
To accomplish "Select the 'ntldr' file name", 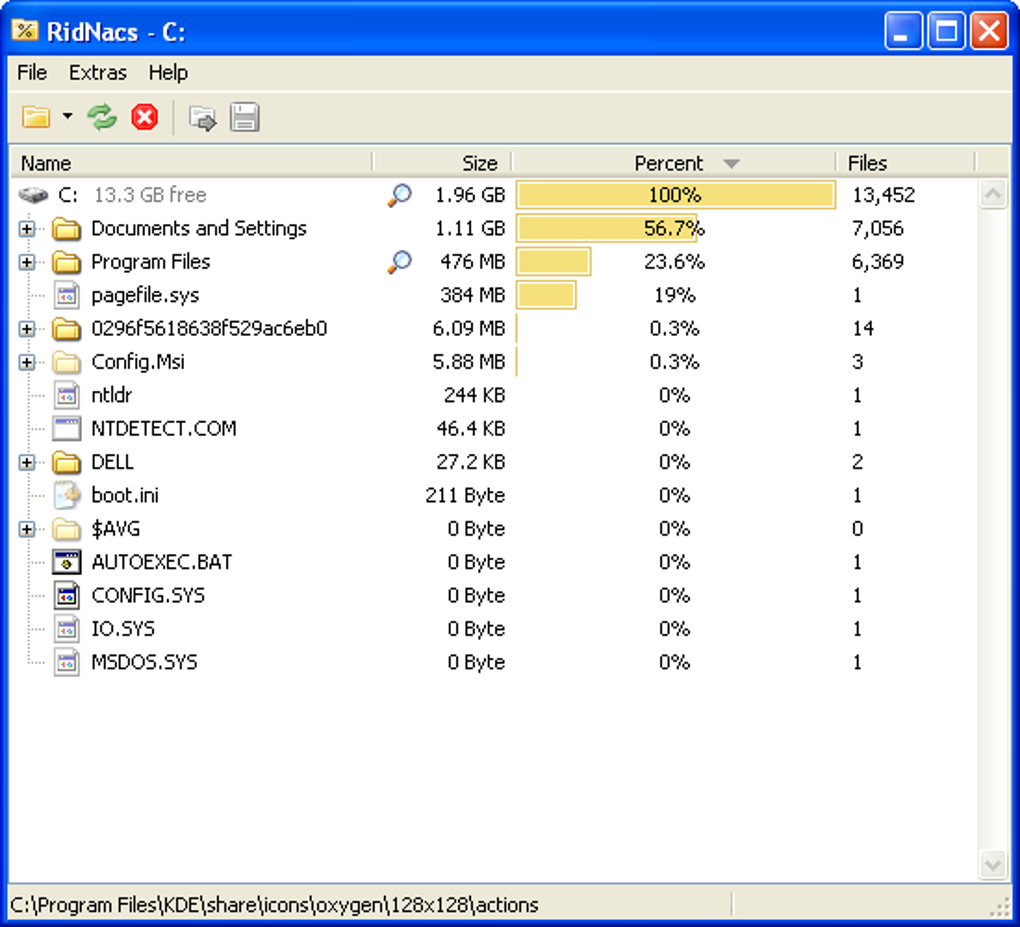I will tap(111, 395).
